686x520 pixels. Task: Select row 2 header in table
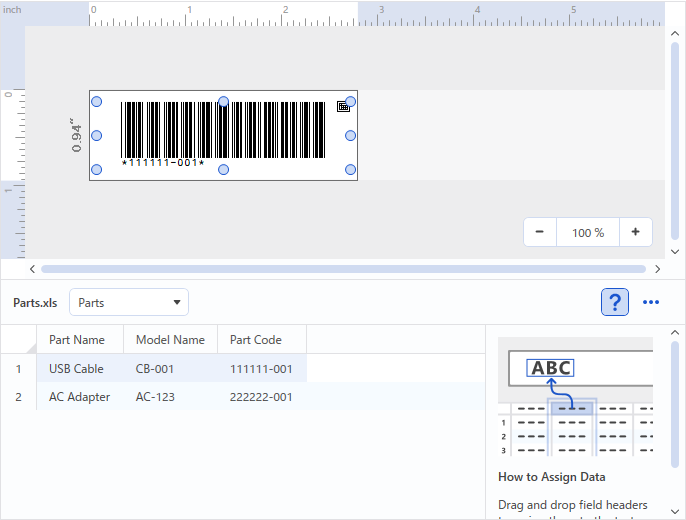pos(18,397)
